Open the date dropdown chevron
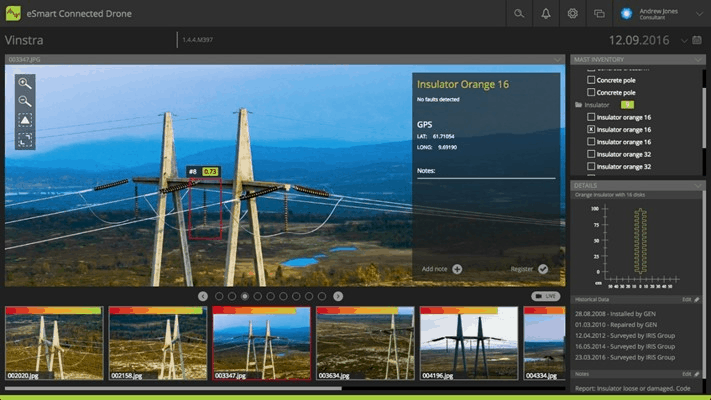Image resolution: width=711 pixels, height=400 pixels. [x=684, y=41]
